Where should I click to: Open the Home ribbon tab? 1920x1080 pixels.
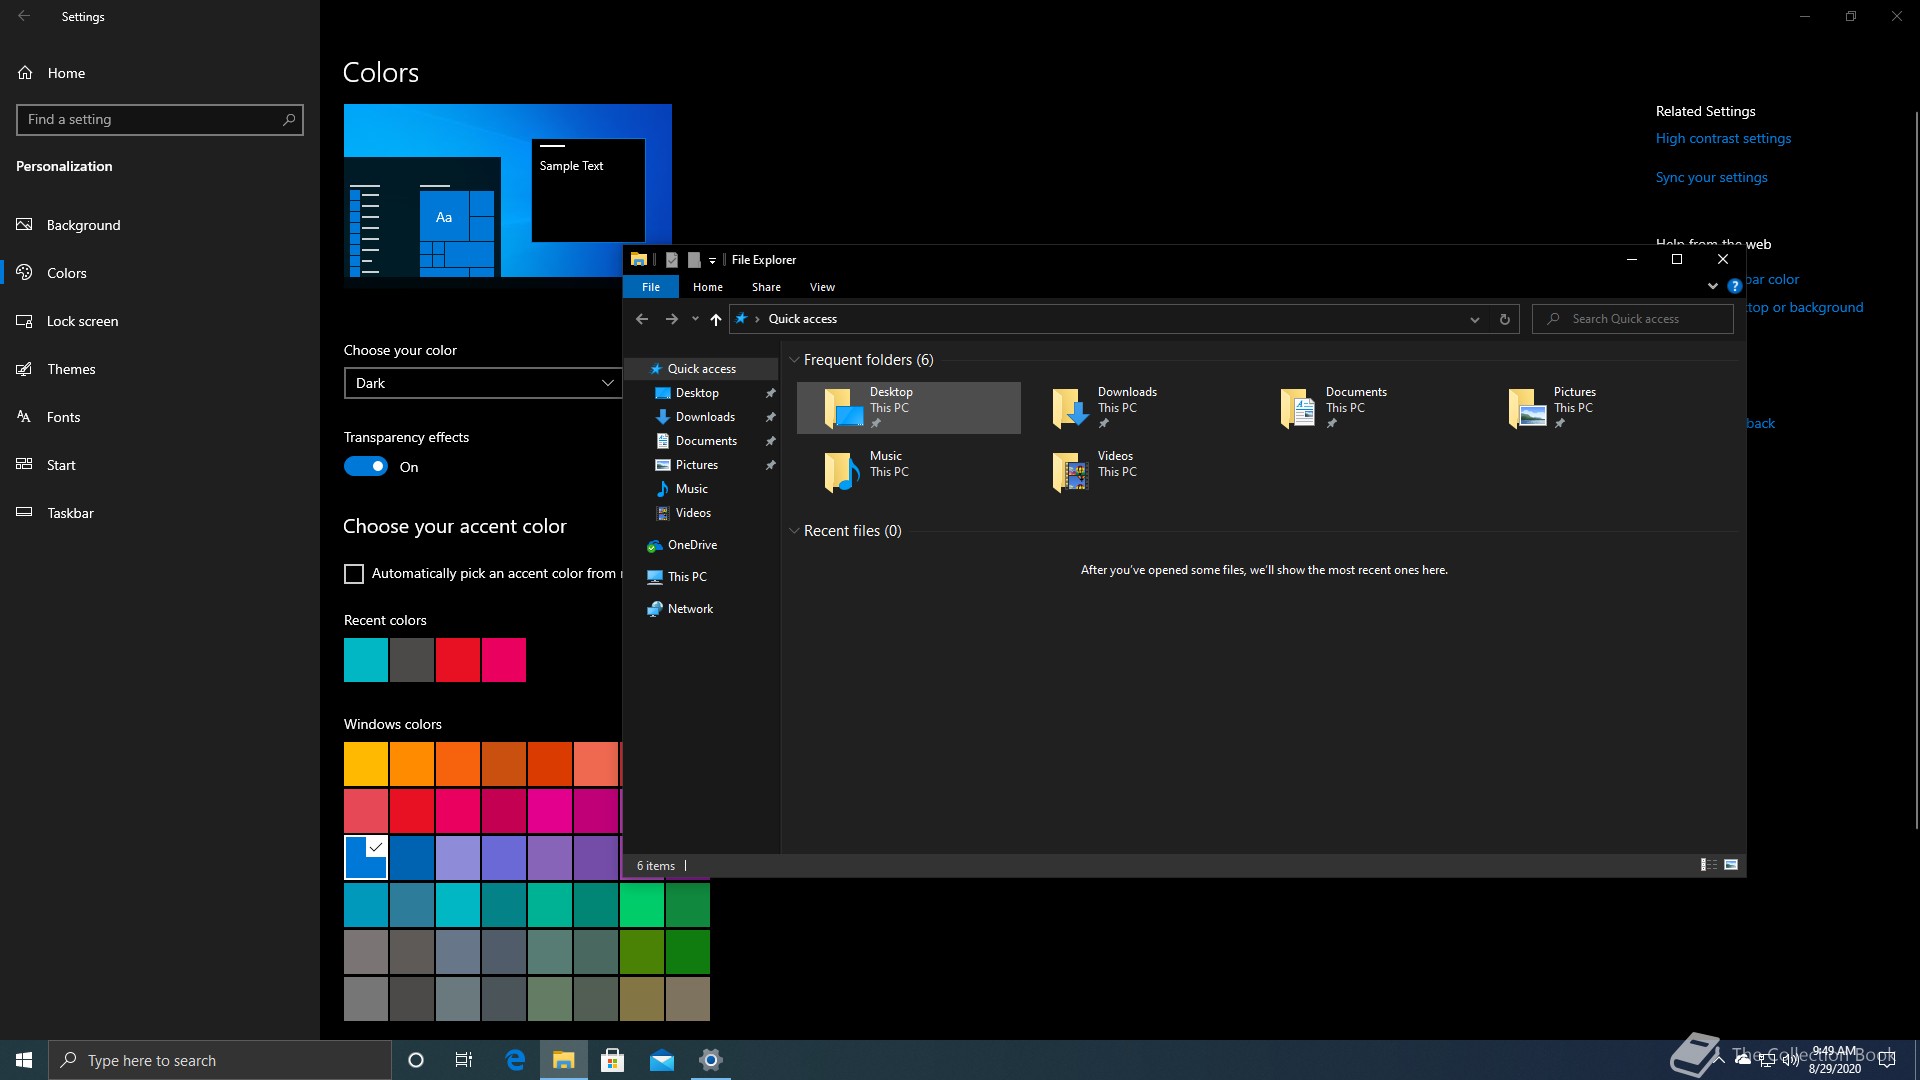click(708, 287)
